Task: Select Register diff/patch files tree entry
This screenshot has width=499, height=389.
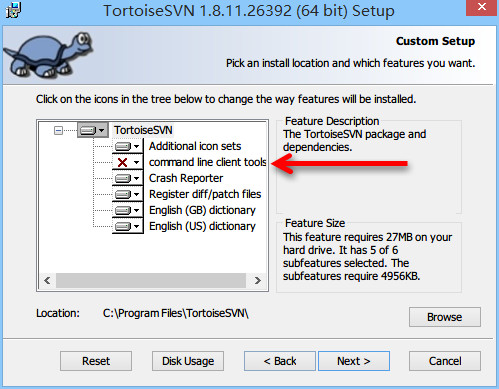Action: coord(205,194)
